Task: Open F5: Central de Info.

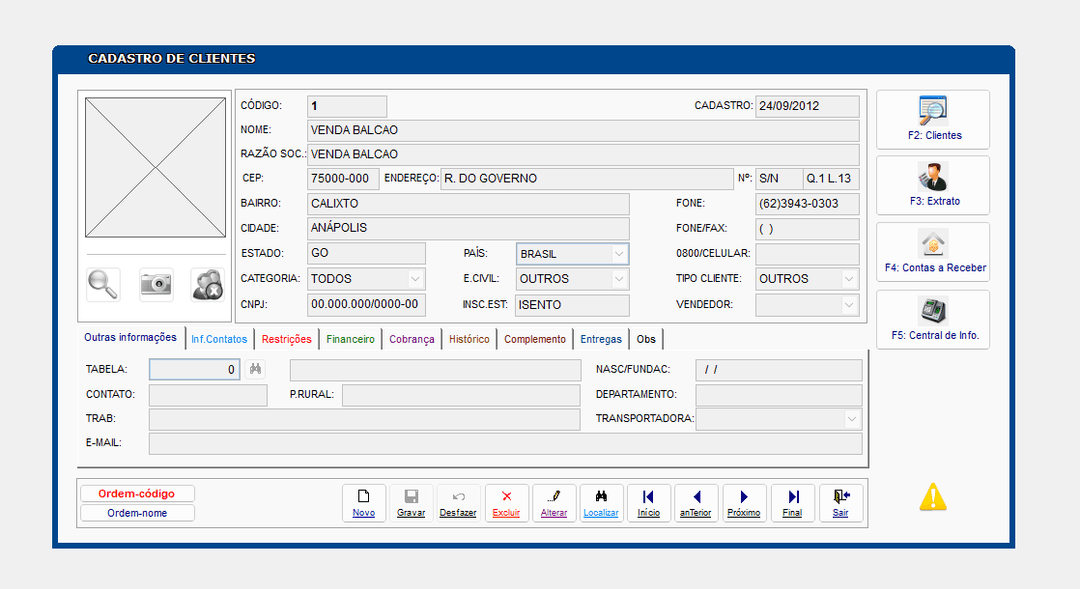Action: coord(933,320)
